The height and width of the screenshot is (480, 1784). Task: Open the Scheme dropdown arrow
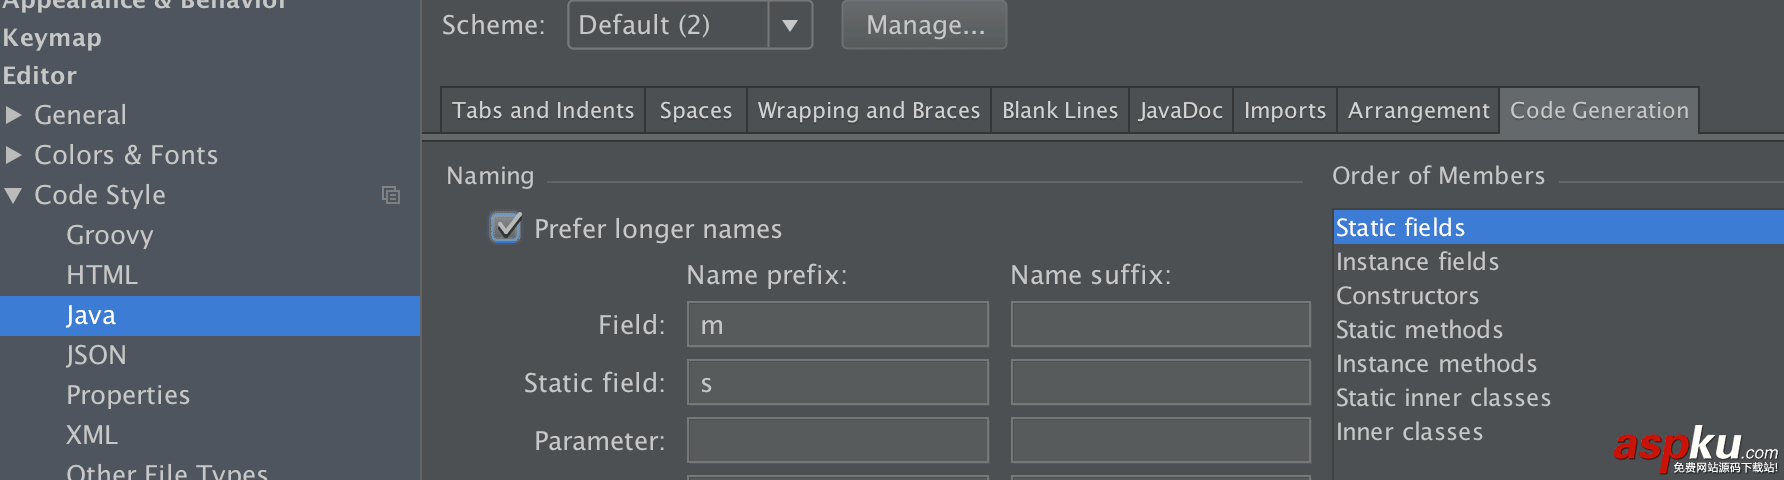(790, 25)
